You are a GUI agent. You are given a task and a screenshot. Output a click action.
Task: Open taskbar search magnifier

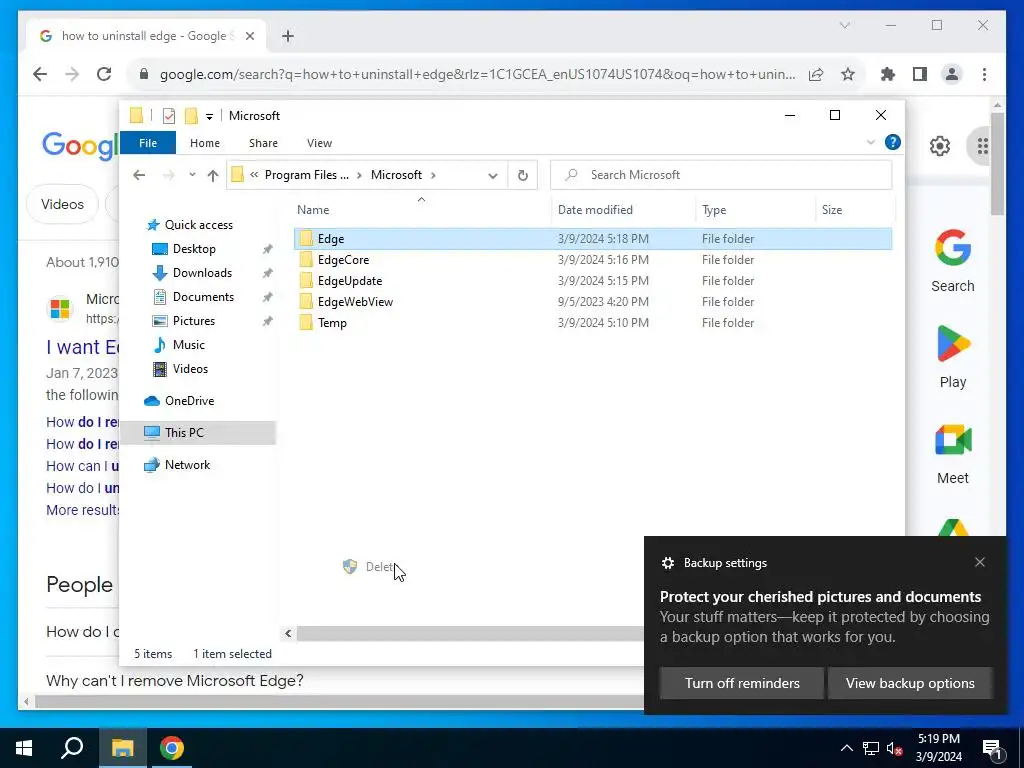pyautogui.click(x=72, y=748)
